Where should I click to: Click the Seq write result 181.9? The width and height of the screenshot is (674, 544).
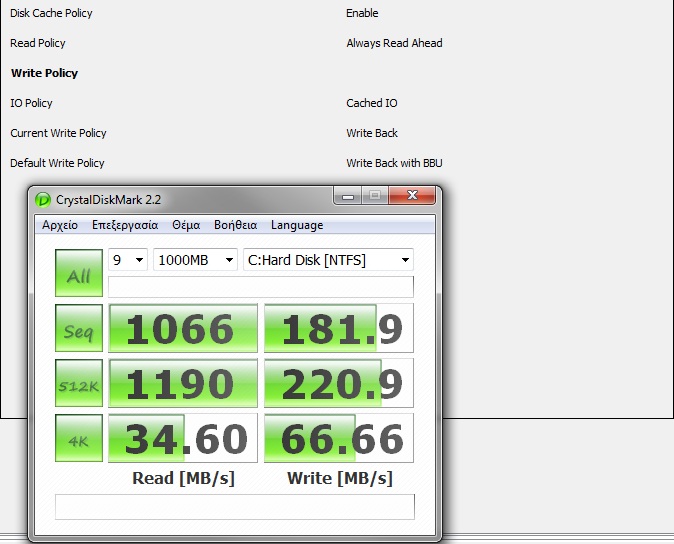(x=339, y=328)
